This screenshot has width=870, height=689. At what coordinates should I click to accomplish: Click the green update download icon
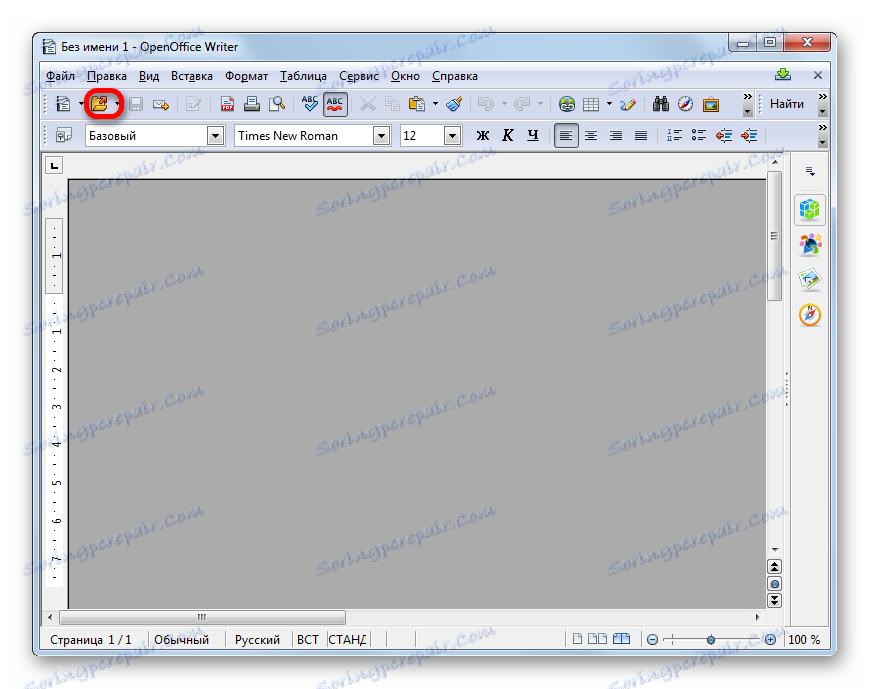[x=783, y=74]
